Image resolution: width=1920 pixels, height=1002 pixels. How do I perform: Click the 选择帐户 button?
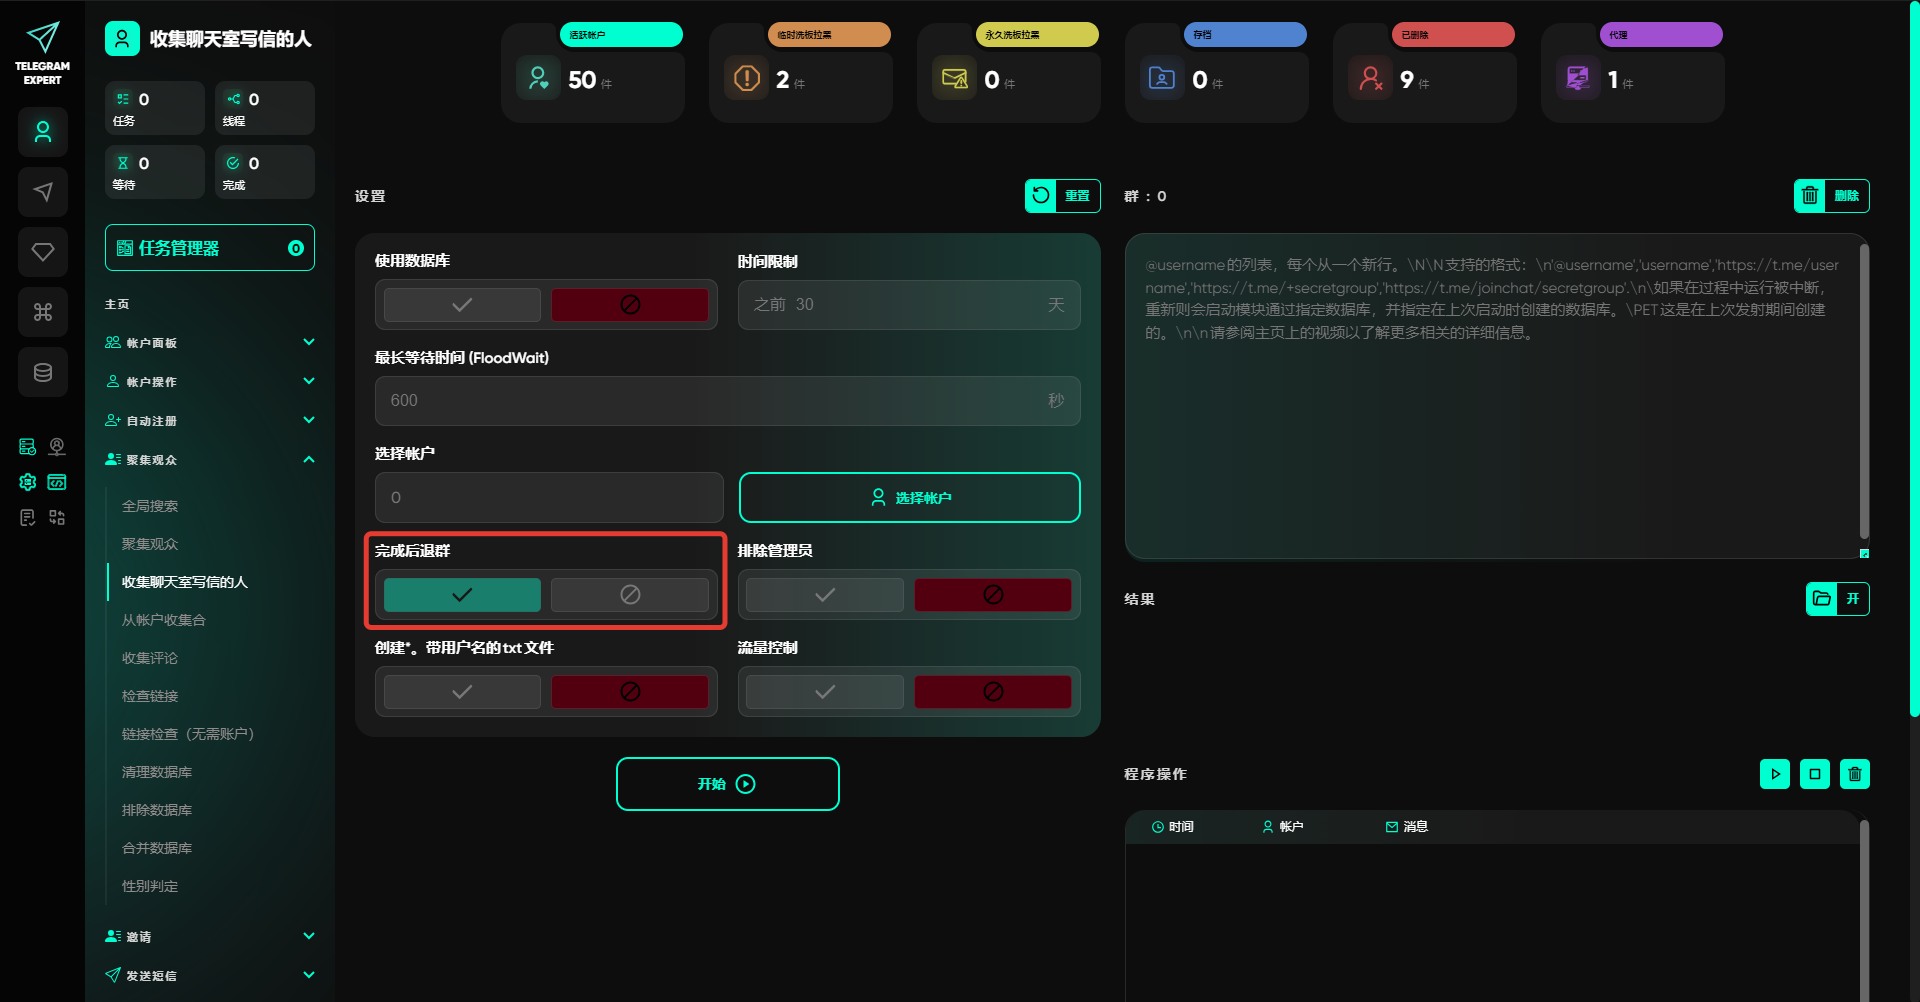coord(909,498)
